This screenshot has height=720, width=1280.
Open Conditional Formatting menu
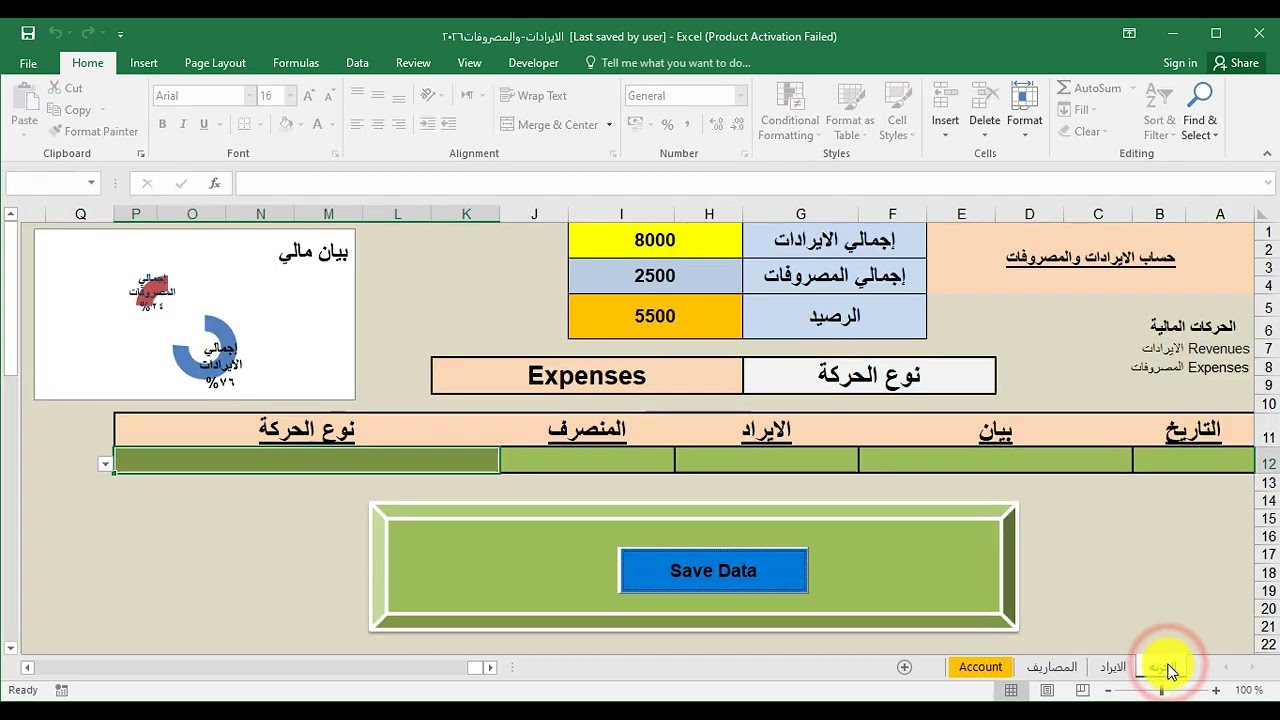pyautogui.click(x=789, y=112)
